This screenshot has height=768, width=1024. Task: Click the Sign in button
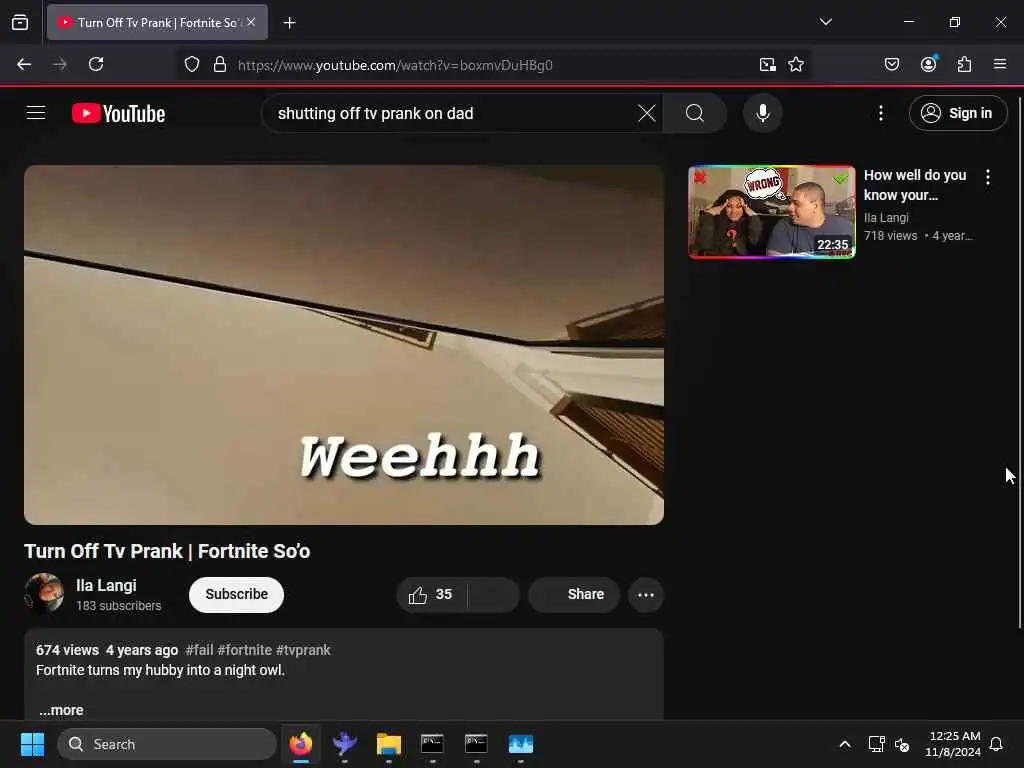957,113
